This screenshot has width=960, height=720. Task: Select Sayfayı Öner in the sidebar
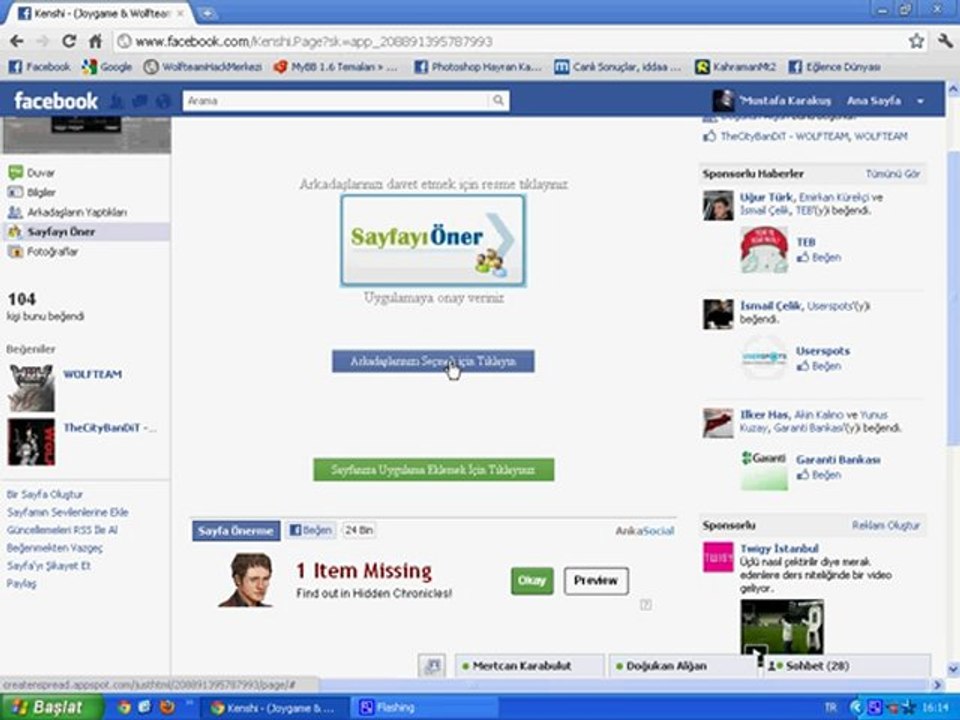85,231
